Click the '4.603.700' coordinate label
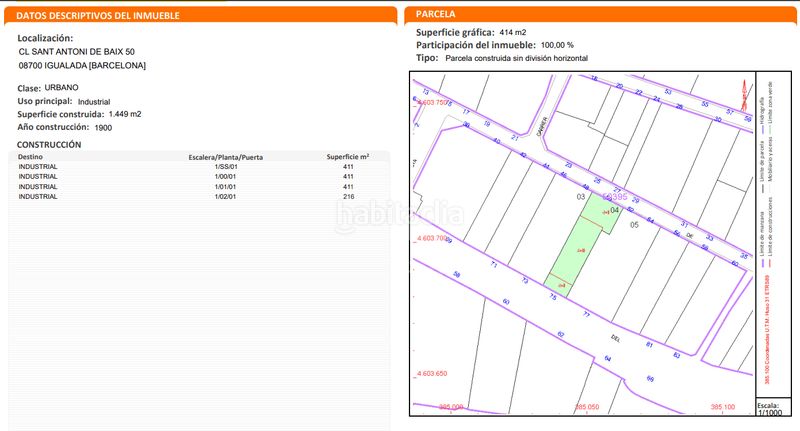 (x=432, y=238)
